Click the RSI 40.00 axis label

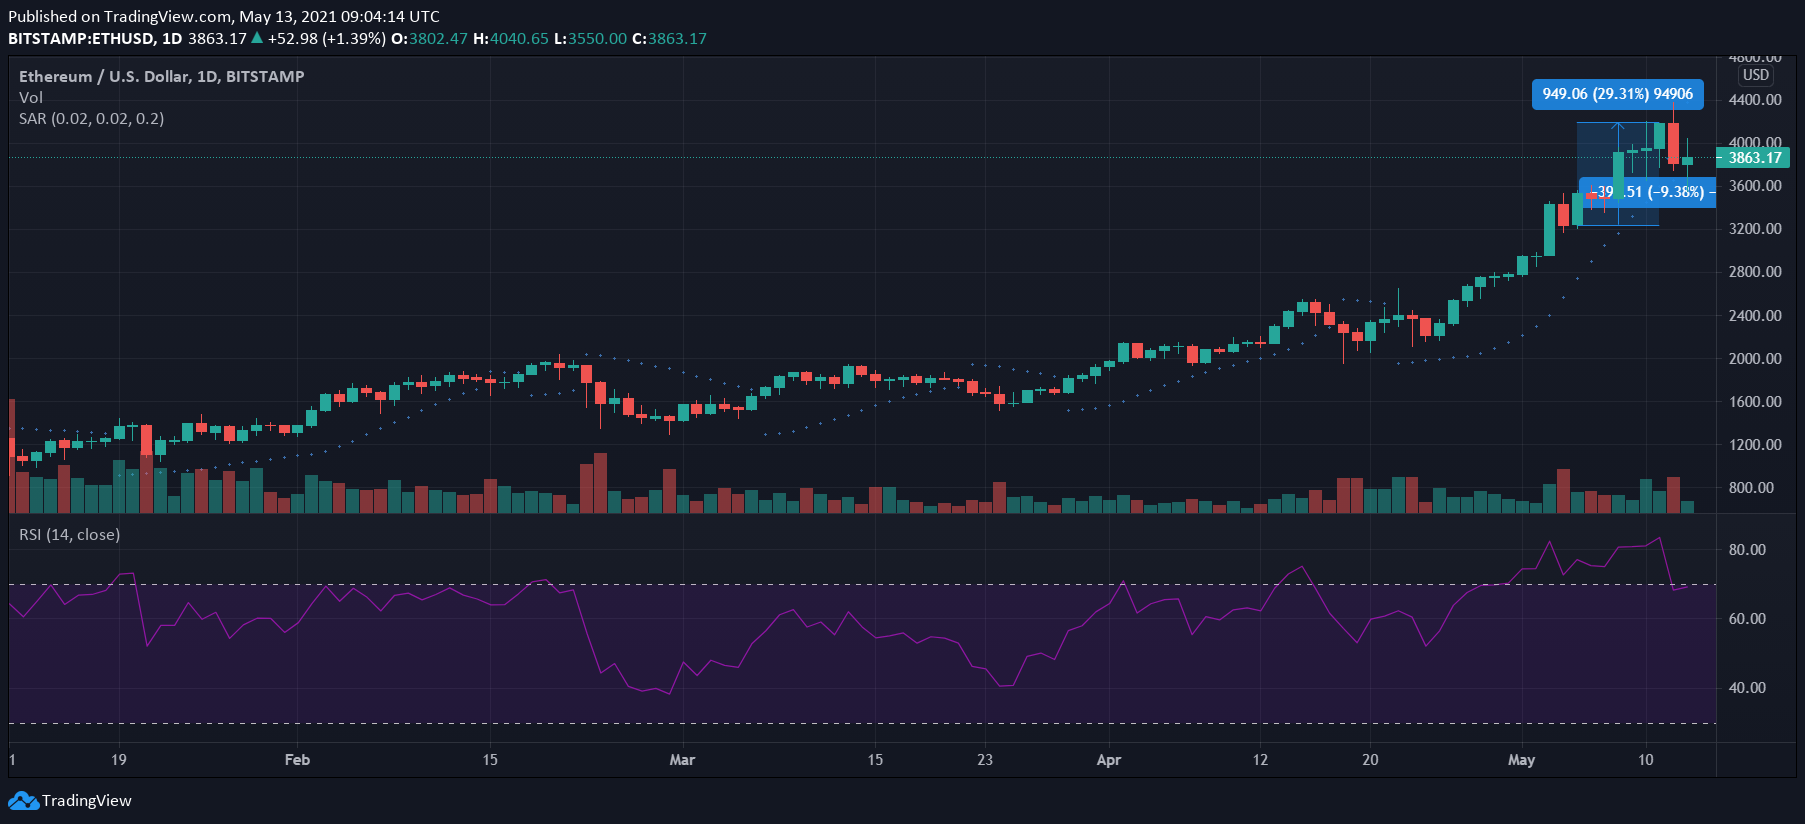(x=1747, y=688)
